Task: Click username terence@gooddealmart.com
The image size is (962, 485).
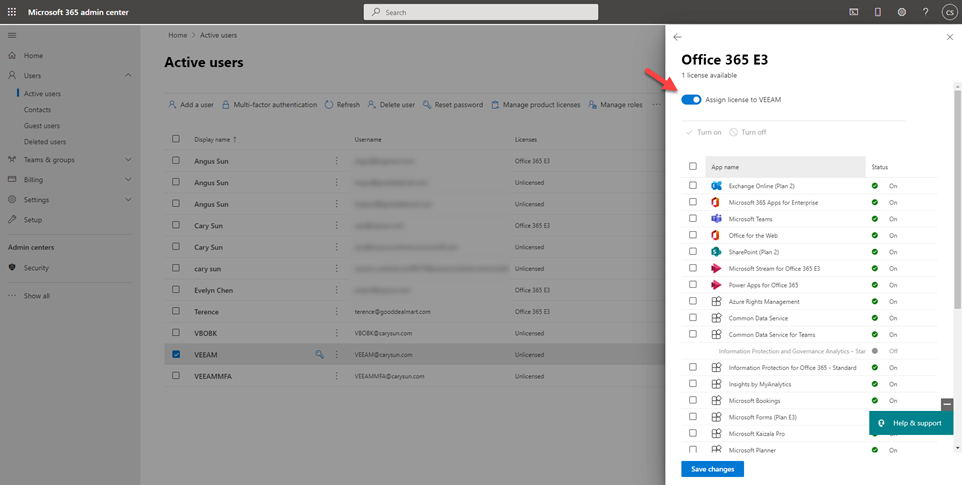Action: coord(393,311)
